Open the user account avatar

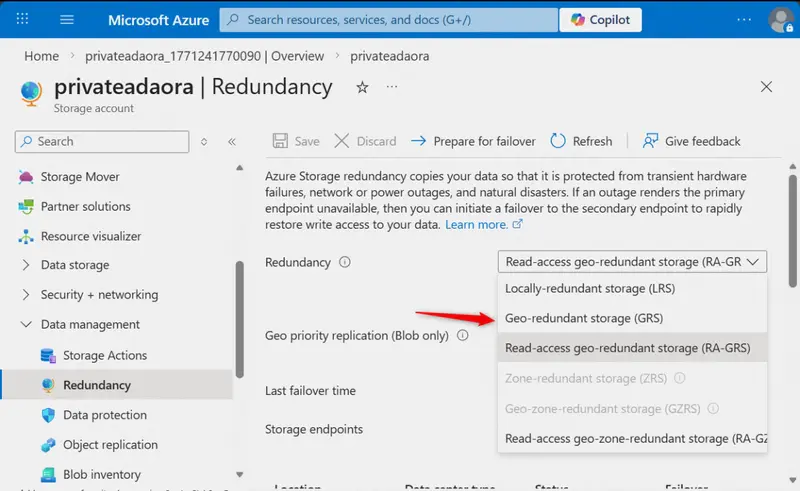[781, 20]
